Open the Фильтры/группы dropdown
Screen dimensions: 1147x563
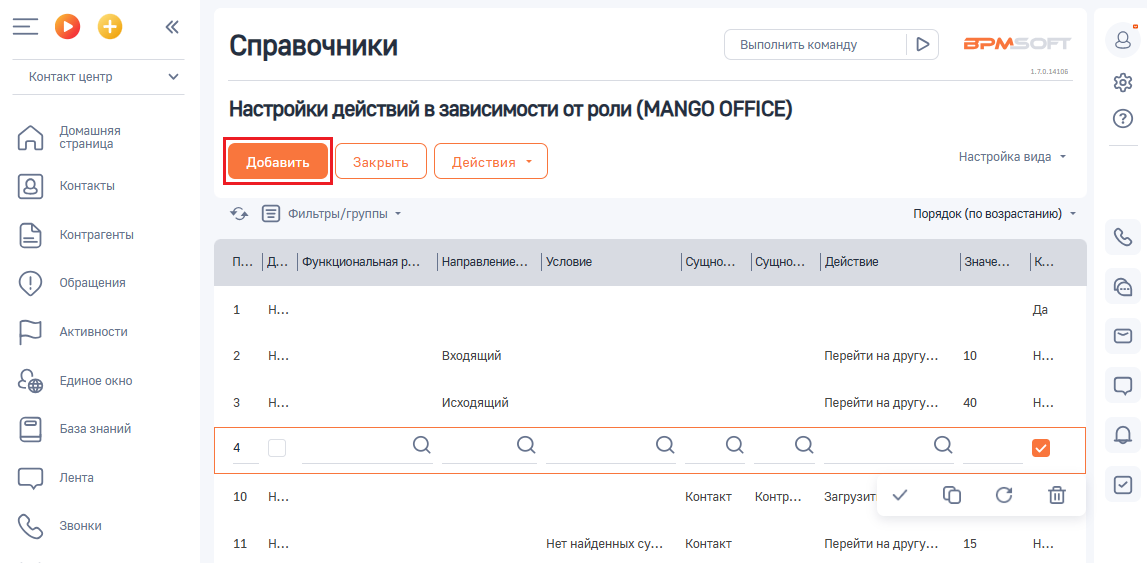(332, 214)
